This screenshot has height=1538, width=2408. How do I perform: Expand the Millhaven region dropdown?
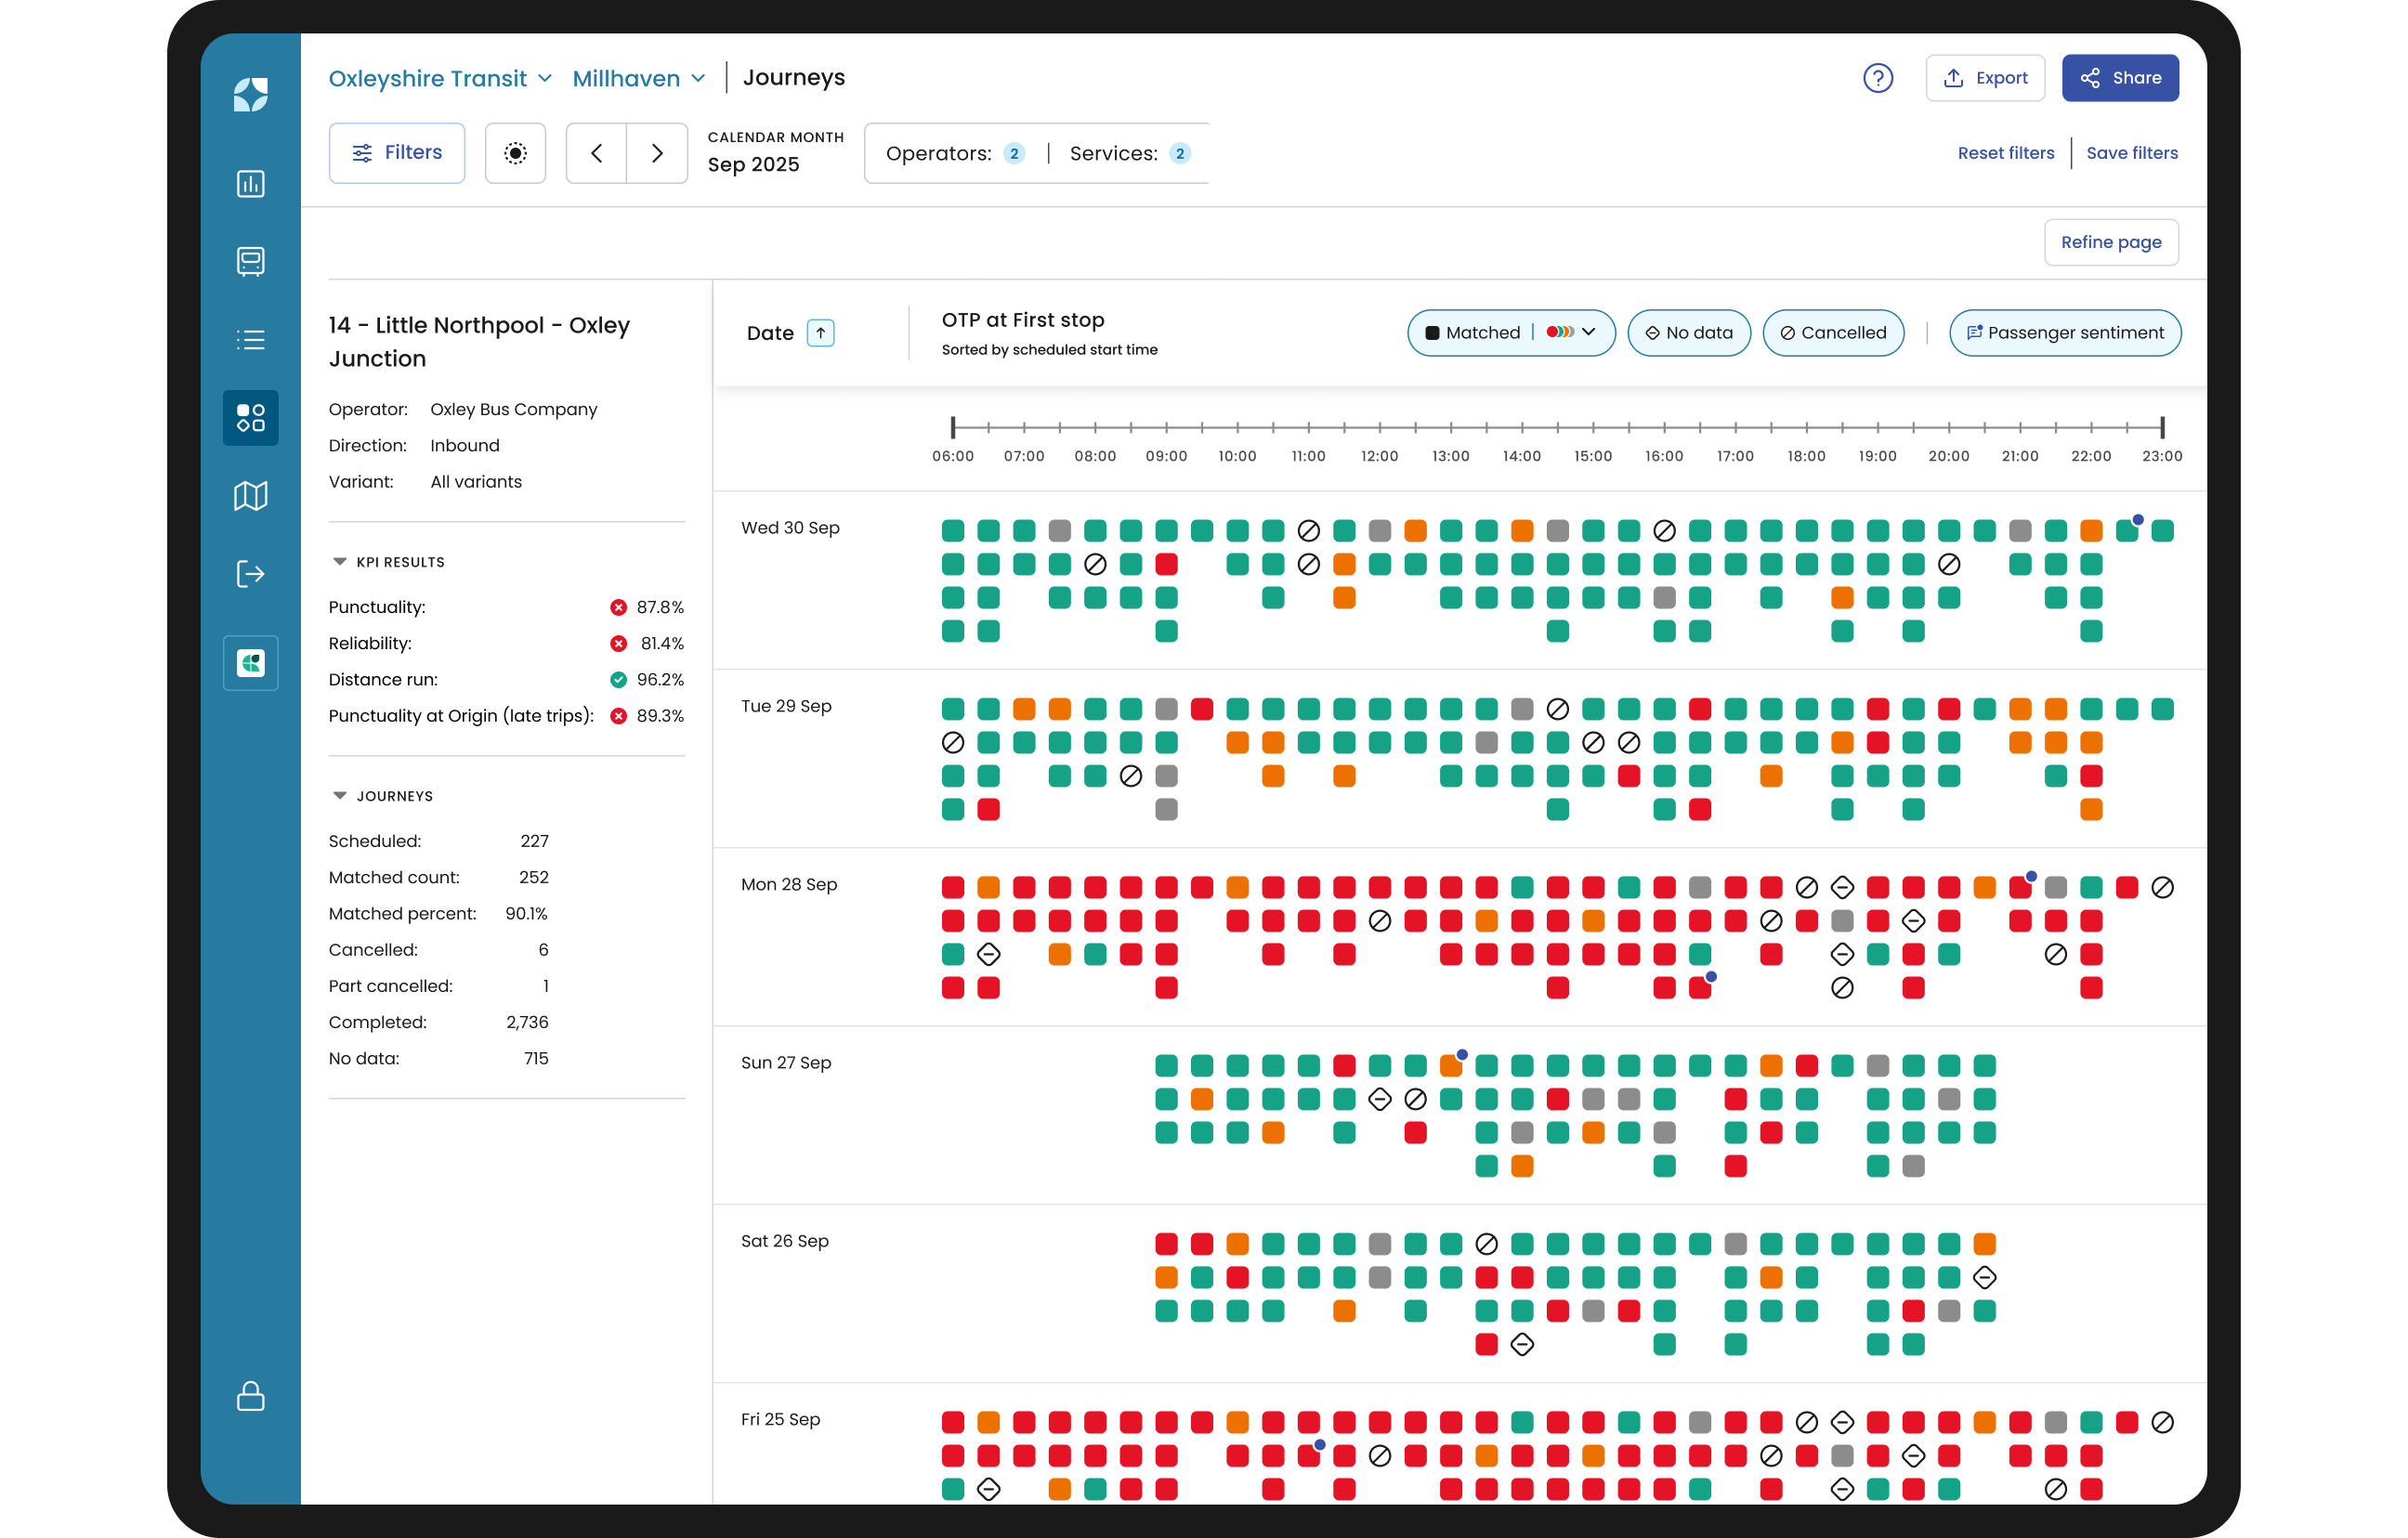[639, 78]
